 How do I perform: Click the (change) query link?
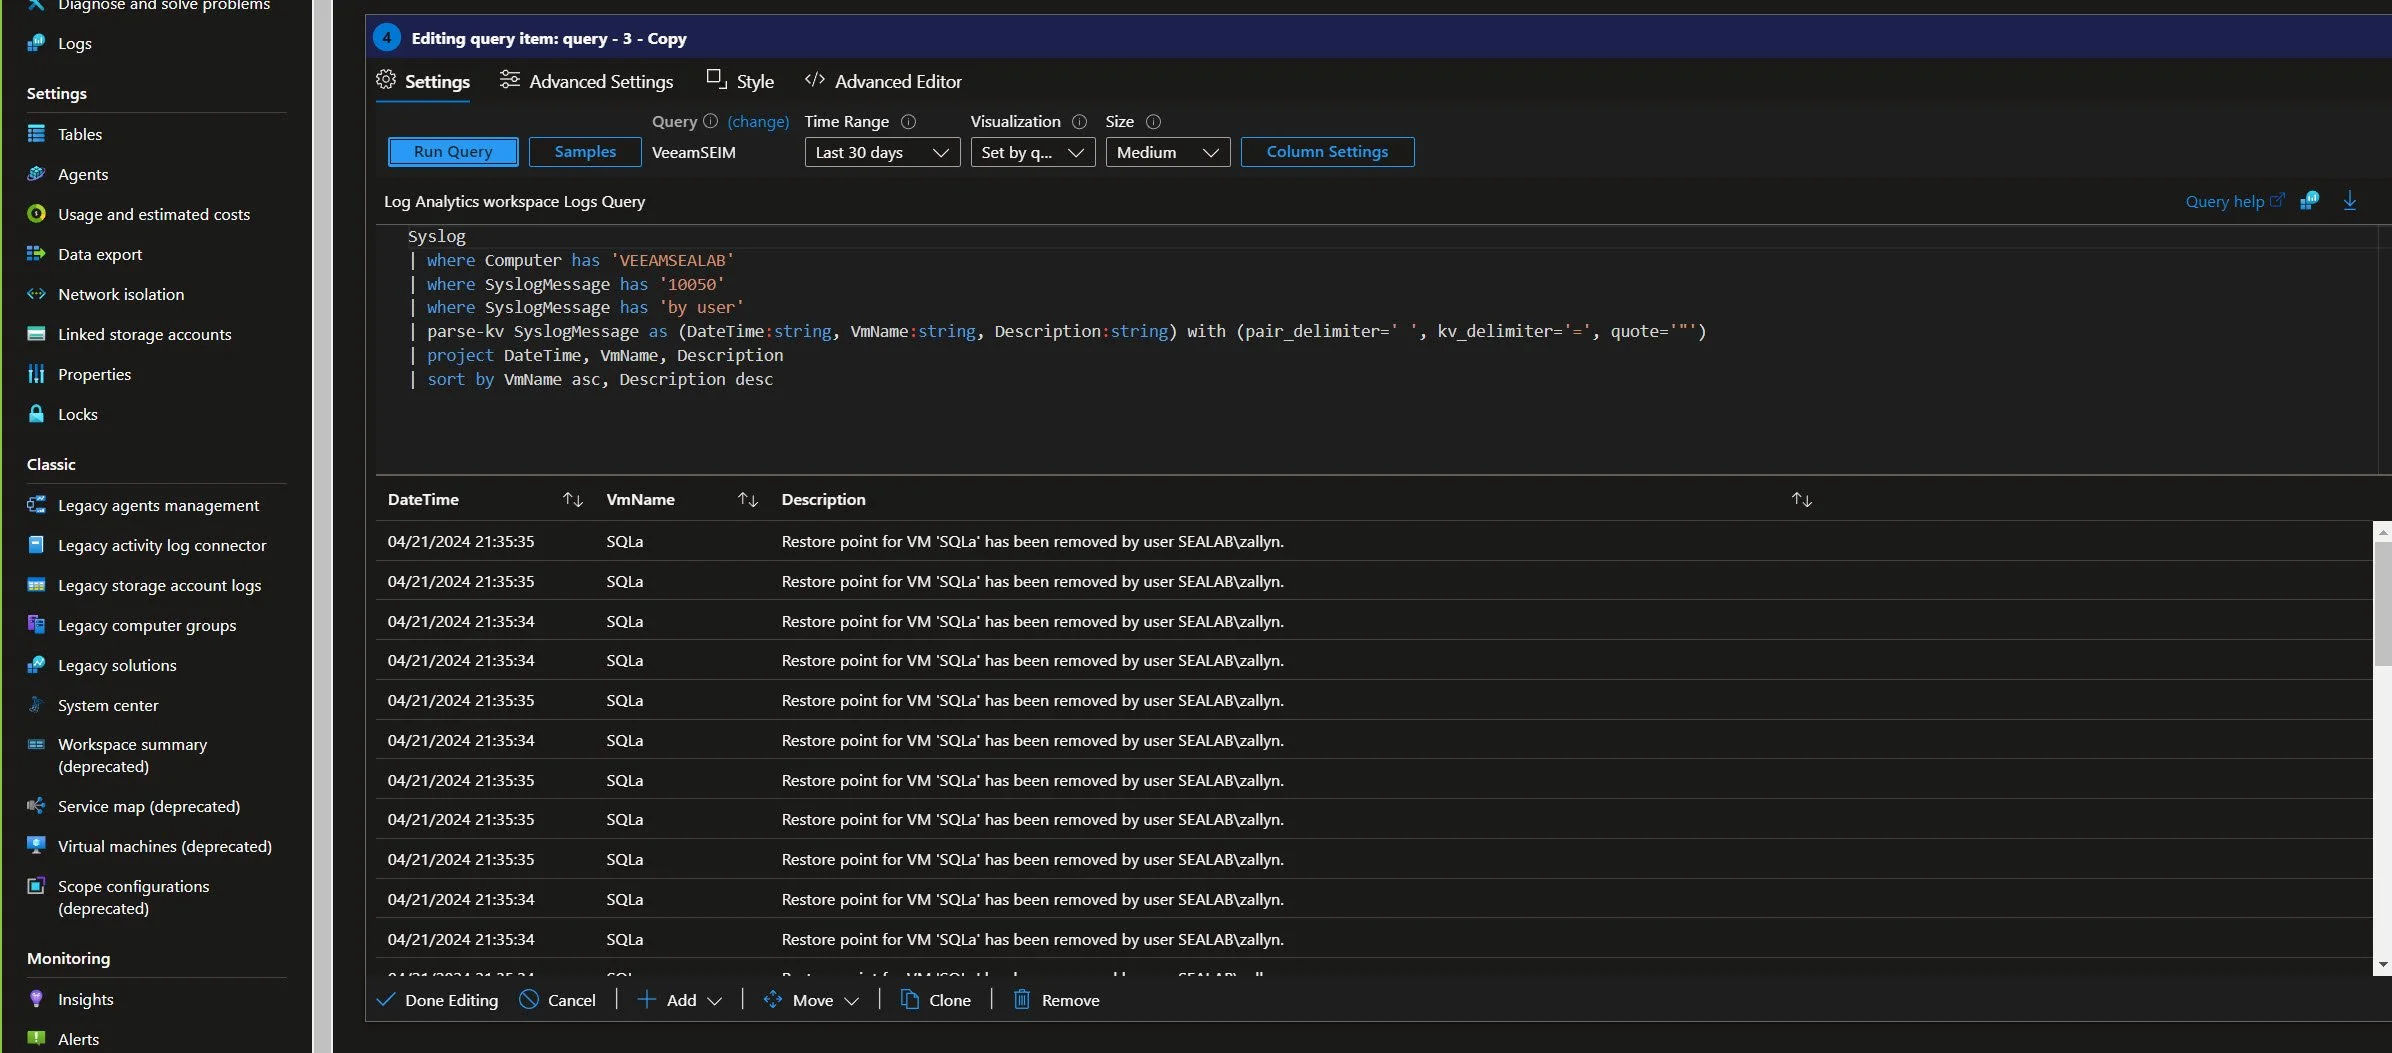(x=758, y=121)
